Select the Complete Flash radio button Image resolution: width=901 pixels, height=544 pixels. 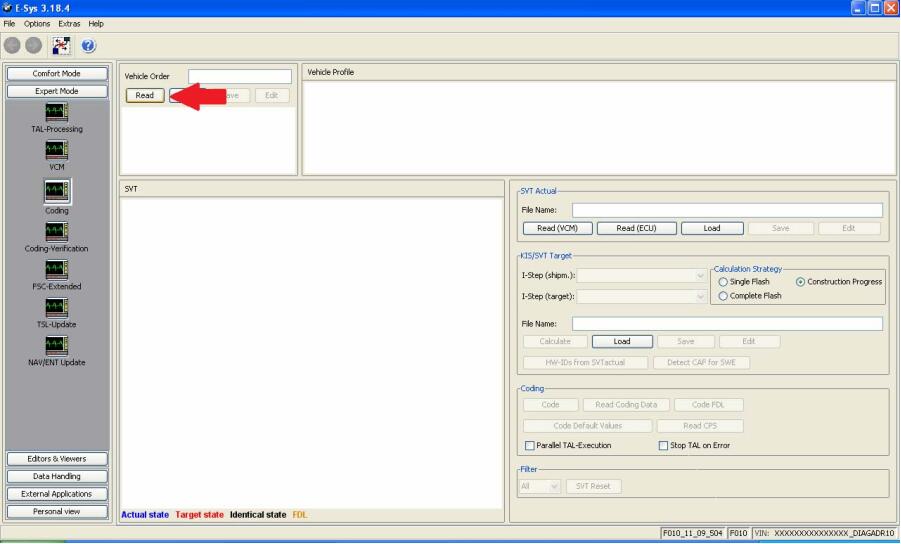pyautogui.click(x=723, y=296)
